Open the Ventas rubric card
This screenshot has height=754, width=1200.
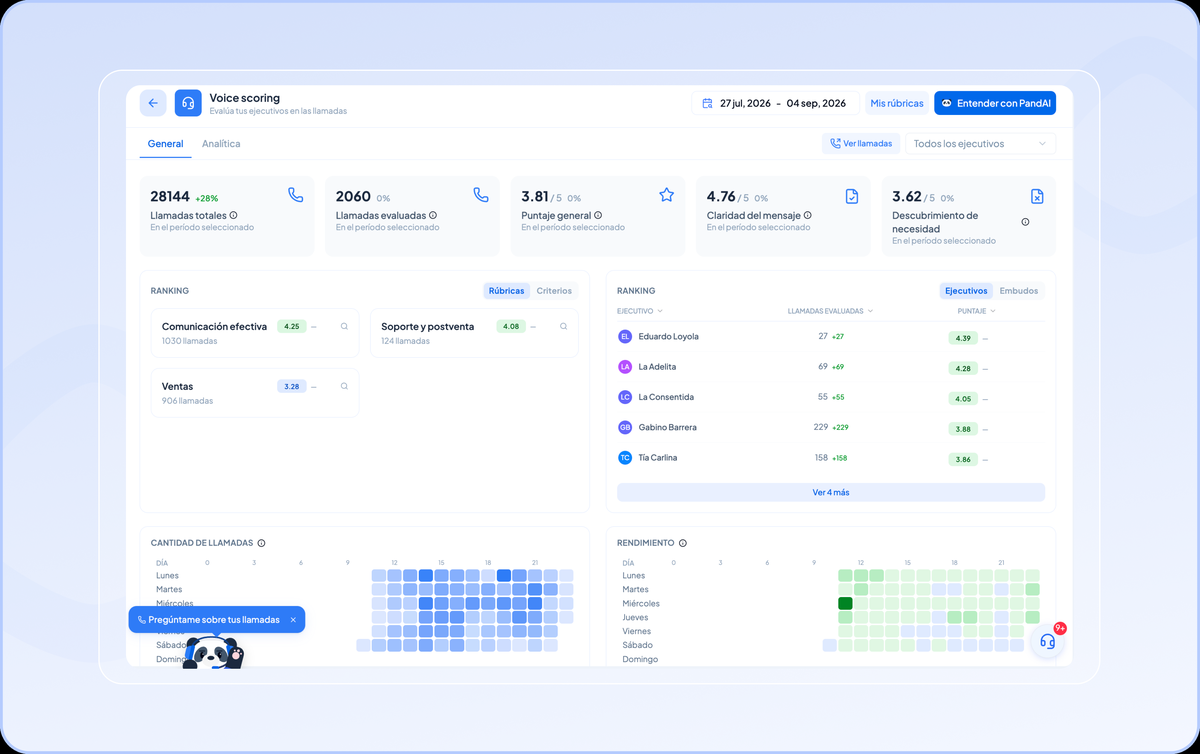click(255, 393)
